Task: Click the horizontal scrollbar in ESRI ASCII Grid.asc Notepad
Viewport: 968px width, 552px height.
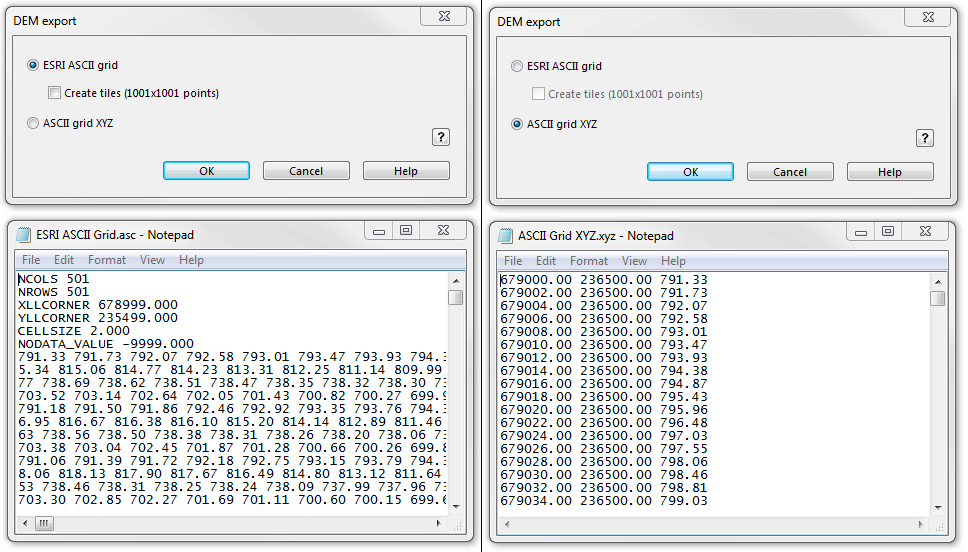Action: [230, 523]
